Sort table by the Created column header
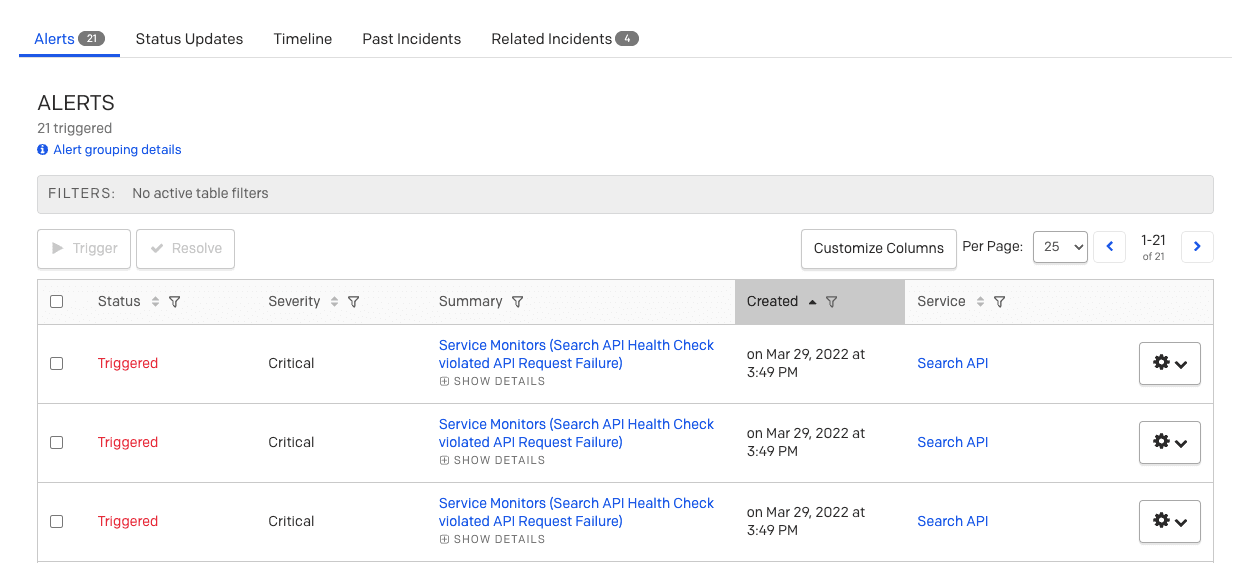1251x563 pixels. pos(773,302)
